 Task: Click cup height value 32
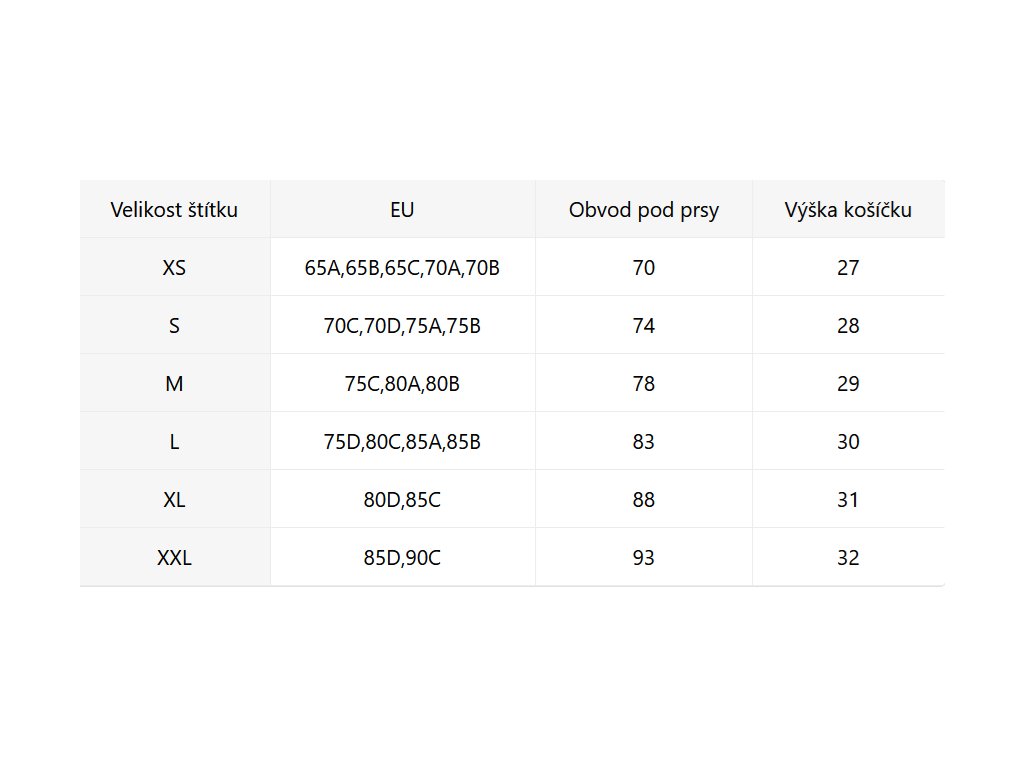click(848, 558)
